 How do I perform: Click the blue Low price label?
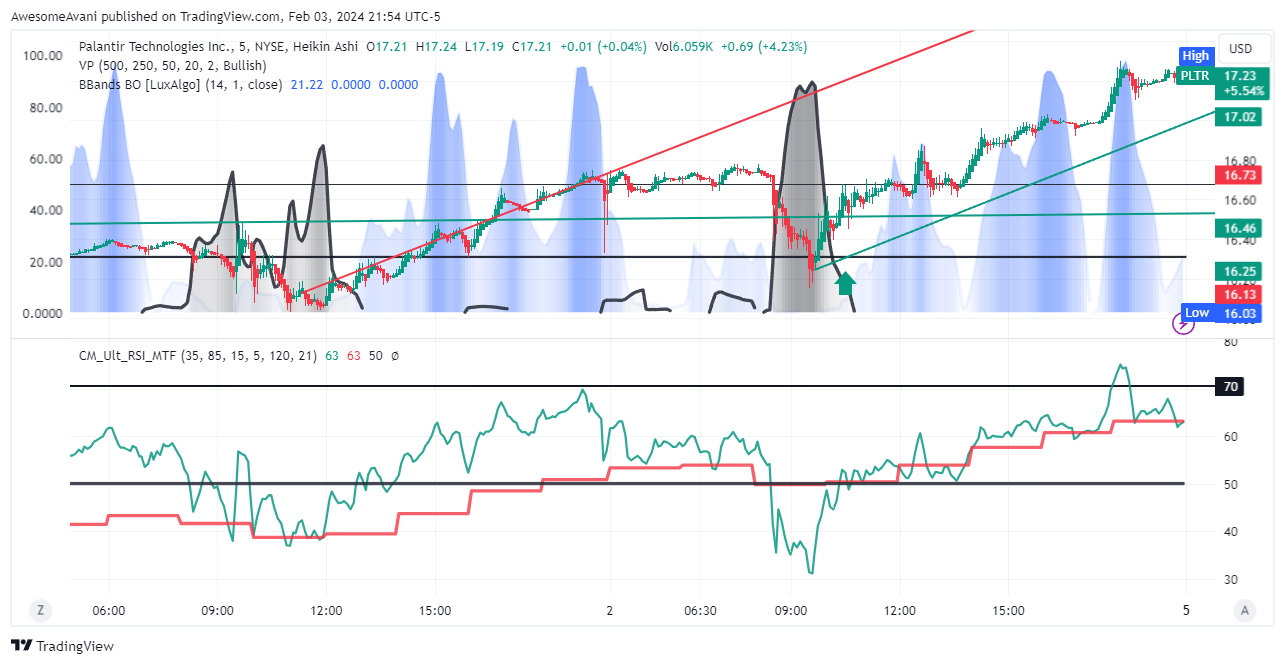pyautogui.click(x=1197, y=313)
